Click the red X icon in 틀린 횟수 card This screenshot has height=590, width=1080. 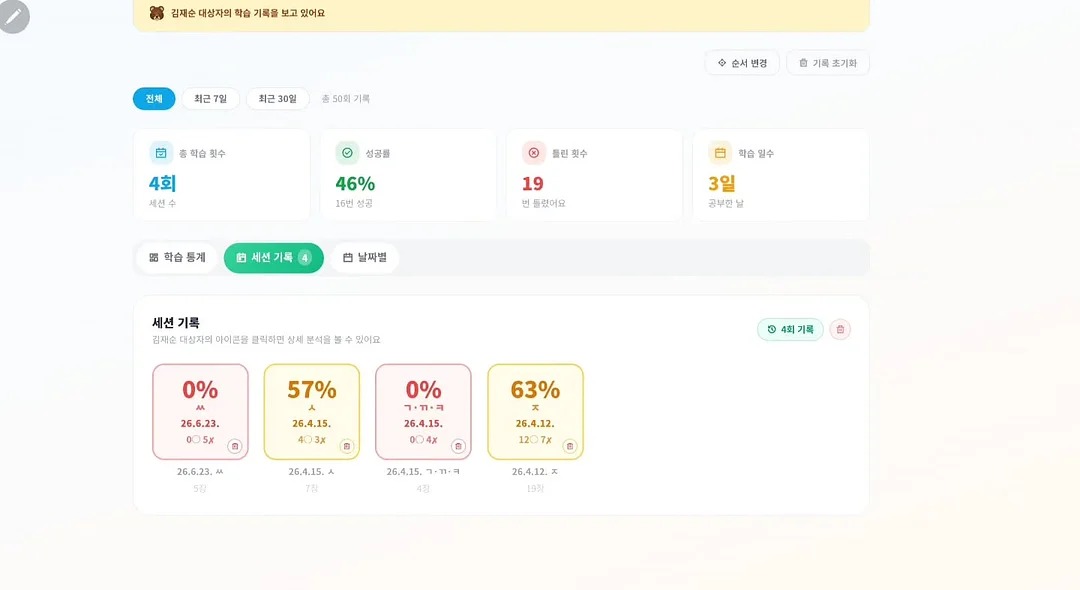click(x=534, y=153)
